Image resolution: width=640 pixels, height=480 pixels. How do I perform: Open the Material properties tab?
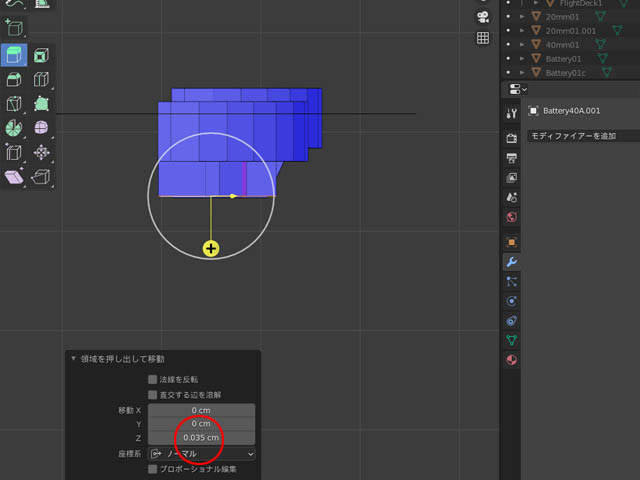pyautogui.click(x=511, y=360)
